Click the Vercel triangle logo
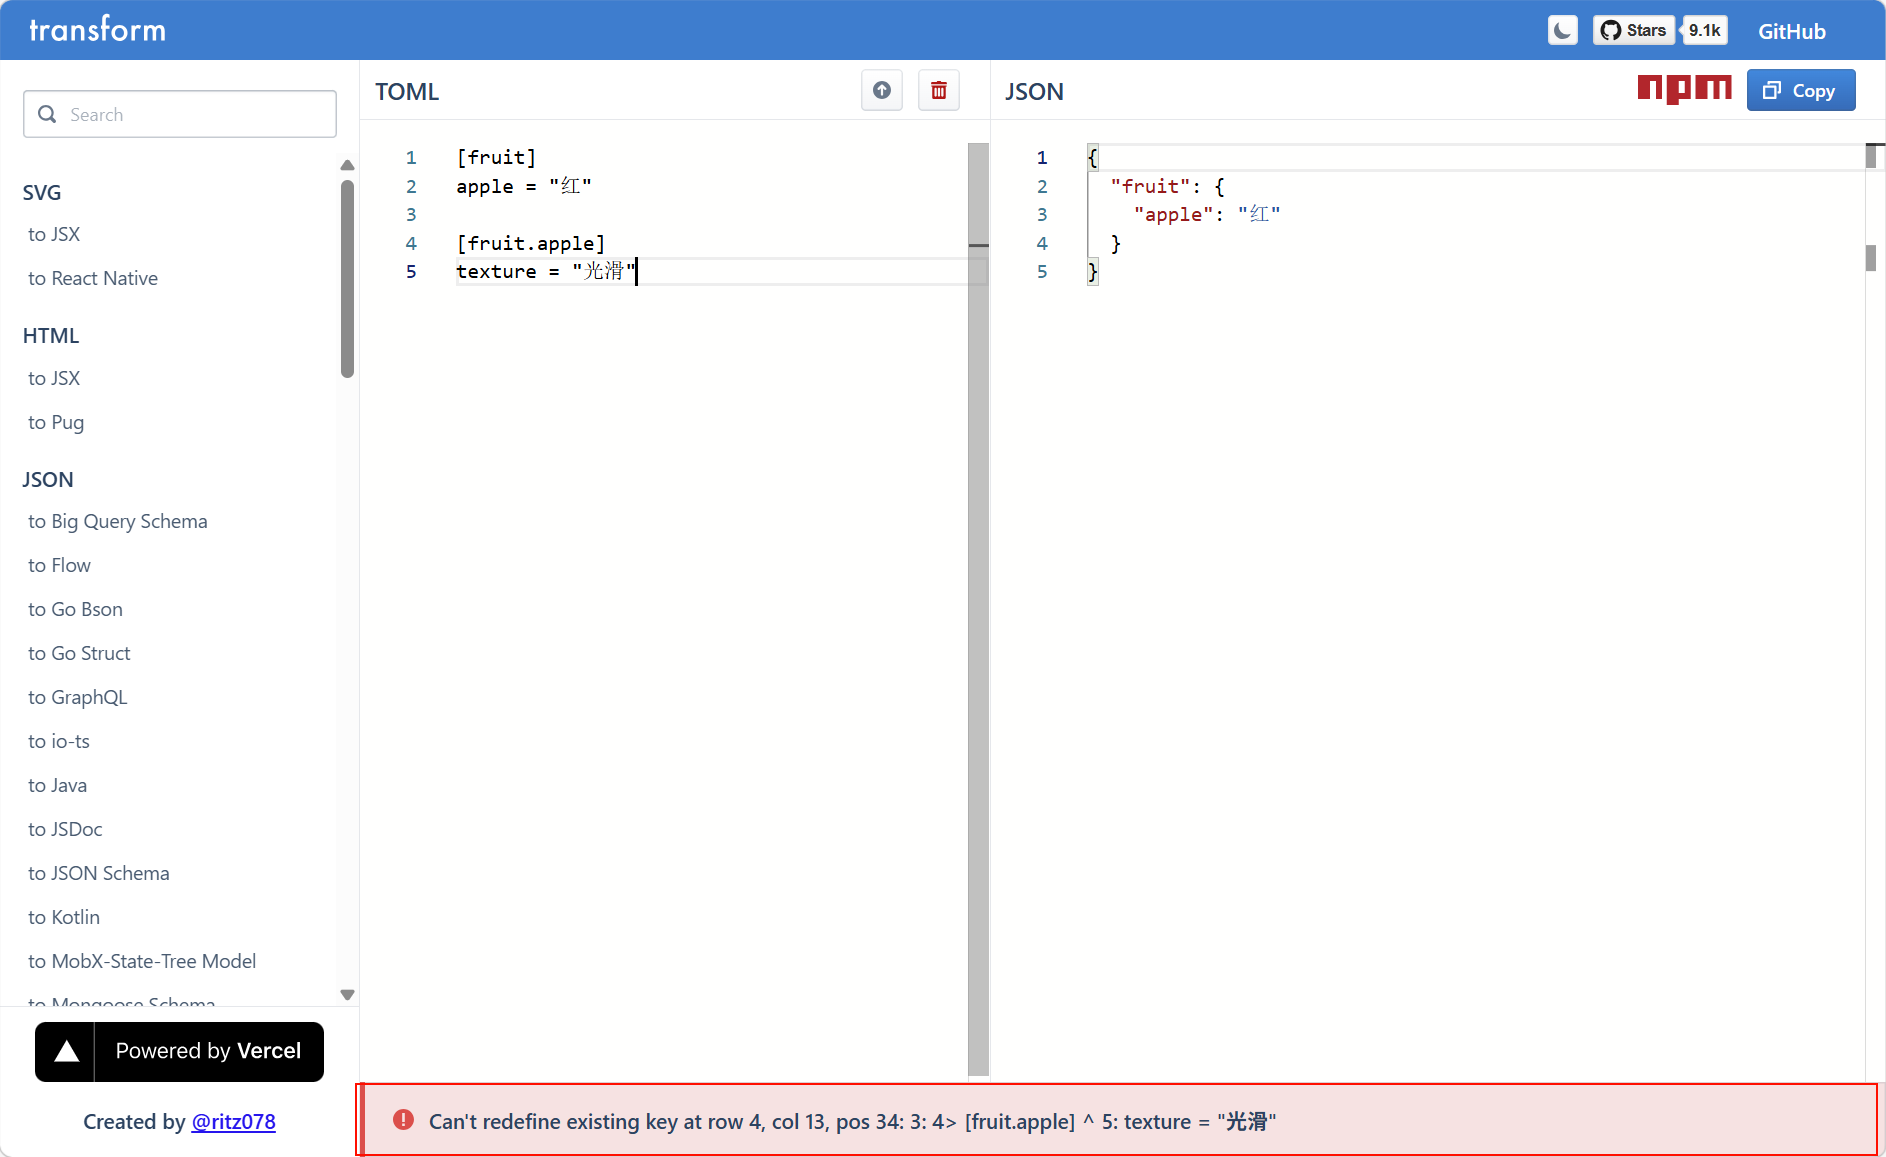Image resolution: width=1886 pixels, height=1157 pixels. coord(66,1051)
